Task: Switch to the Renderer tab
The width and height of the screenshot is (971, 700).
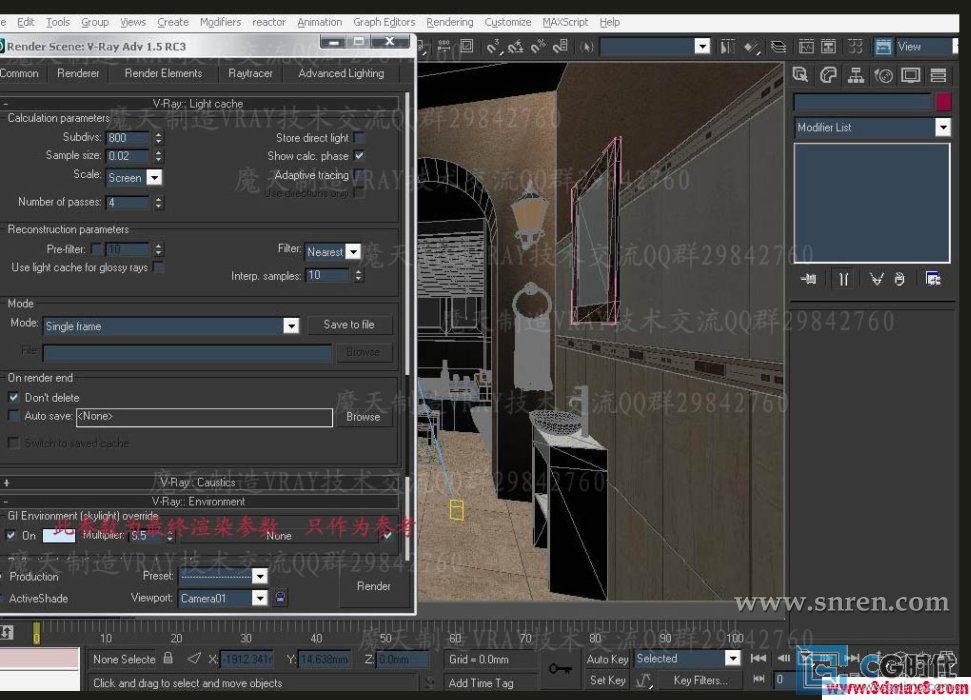Action: [x=78, y=73]
